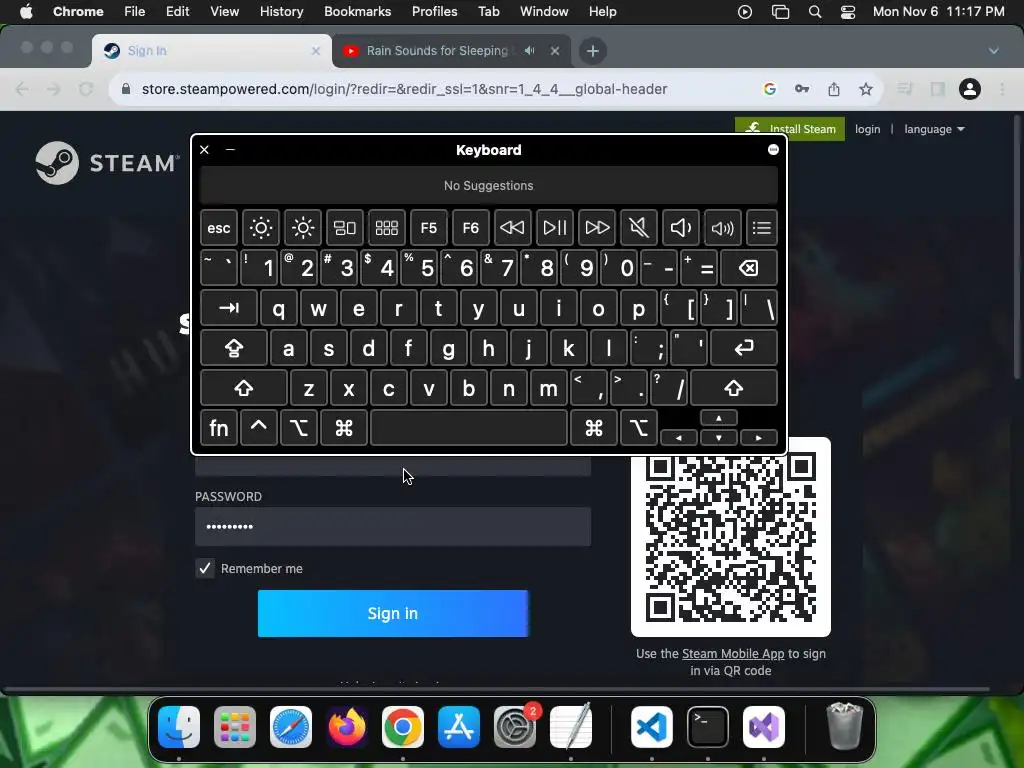Tap the esc key on virtual keyboard
The height and width of the screenshot is (768, 1024).
219,228
